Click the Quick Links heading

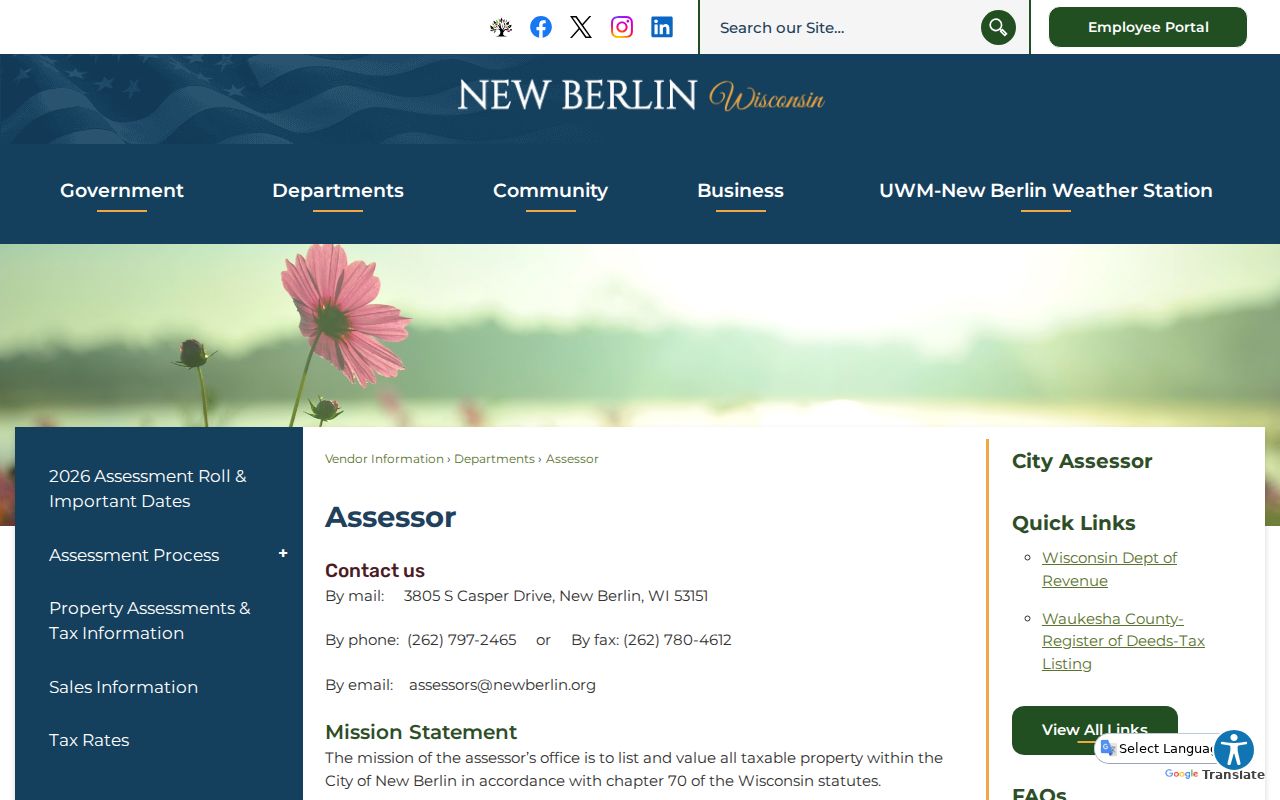[1074, 523]
